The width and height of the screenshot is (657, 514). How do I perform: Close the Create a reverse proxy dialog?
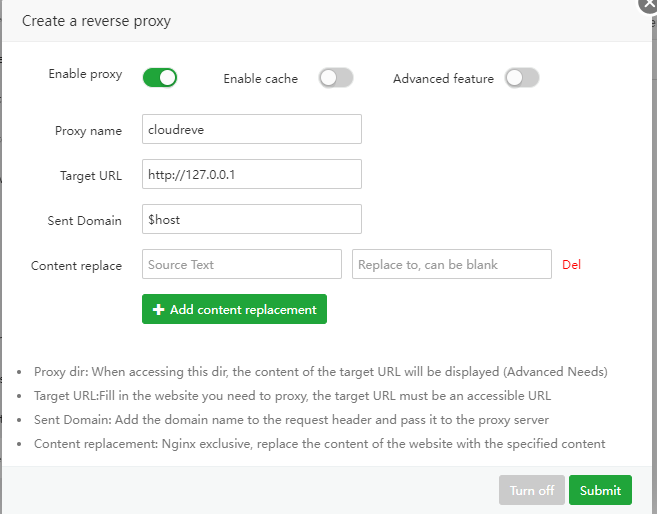click(x=648, y=4)
